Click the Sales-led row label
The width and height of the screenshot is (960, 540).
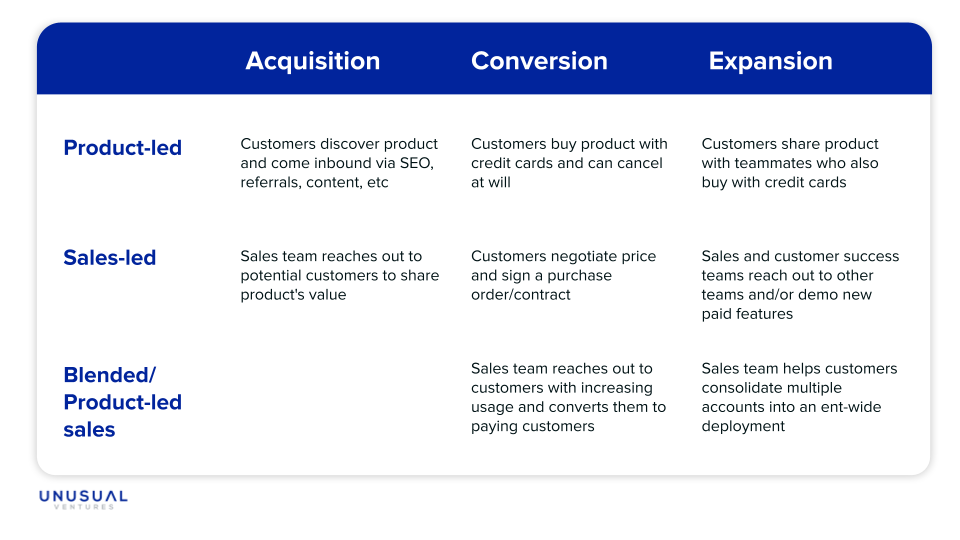point(110,257)
